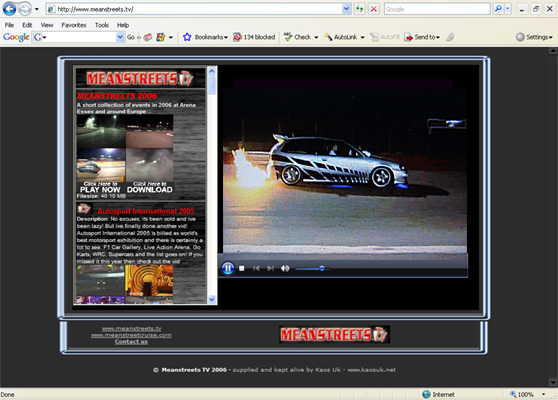Refresh the page with the green arrows icon
Screen dimensions: 558x400
click(359, 9)
